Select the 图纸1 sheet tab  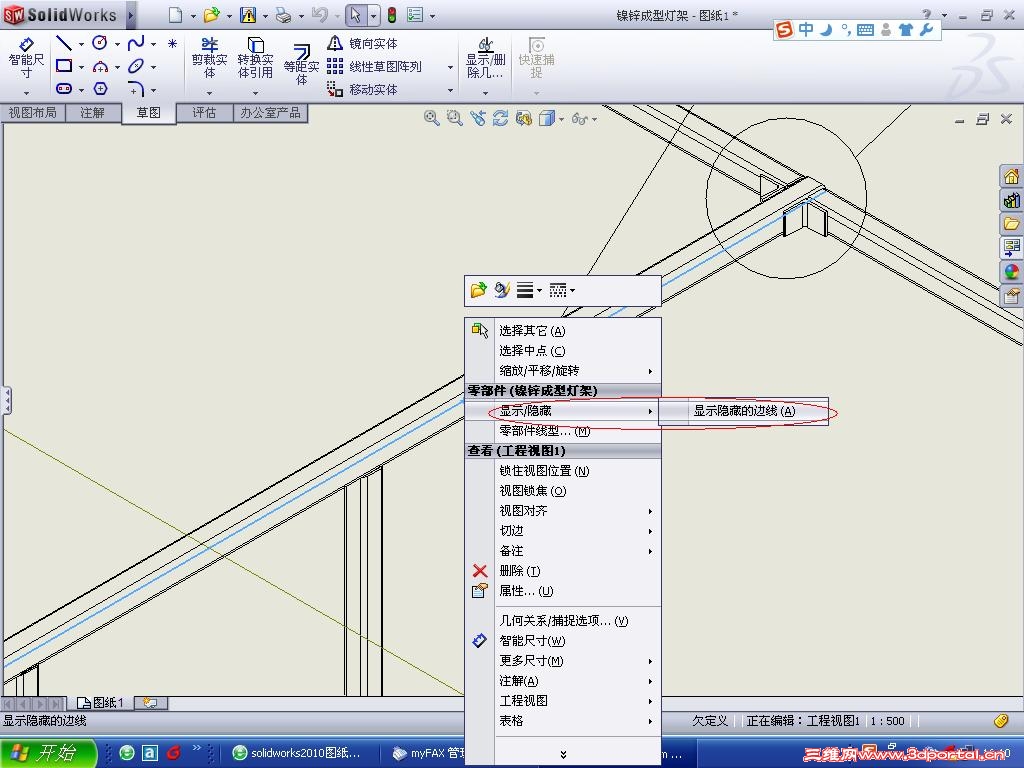click(x=101, y=703)
